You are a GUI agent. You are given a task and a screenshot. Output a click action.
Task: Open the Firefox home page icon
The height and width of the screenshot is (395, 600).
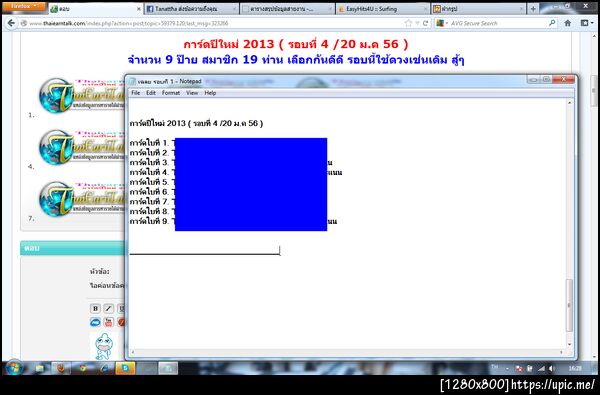[567, 23]
